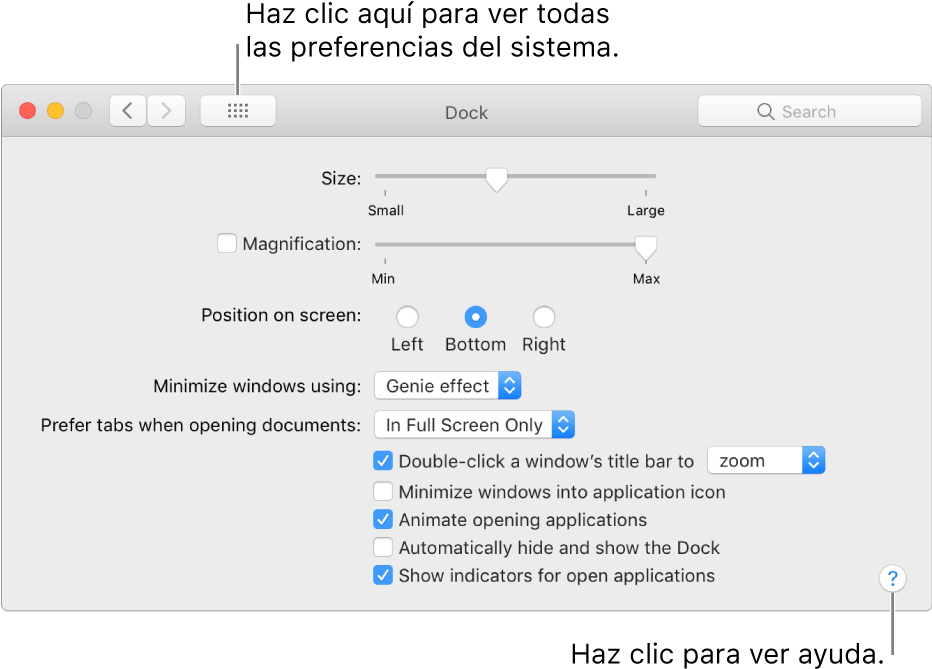Uncheck 'Show indicators for open applications'
The image size is (932, 669).
pyautogui.click(x=383, y=575)
